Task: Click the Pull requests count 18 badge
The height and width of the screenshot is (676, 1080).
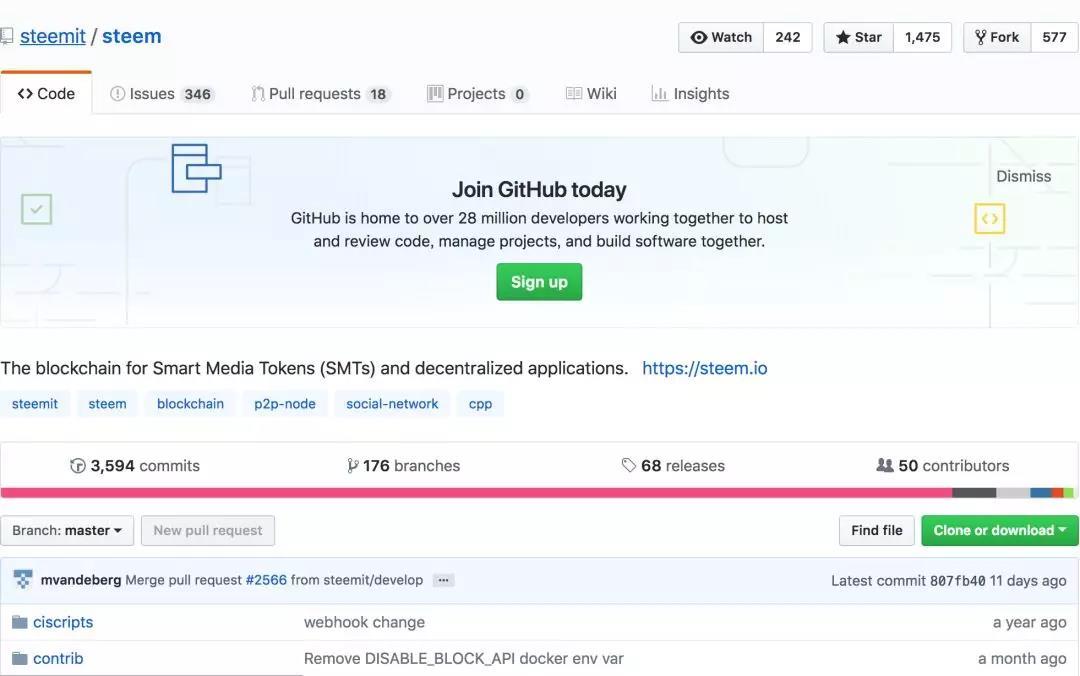Action: point(378,94)
